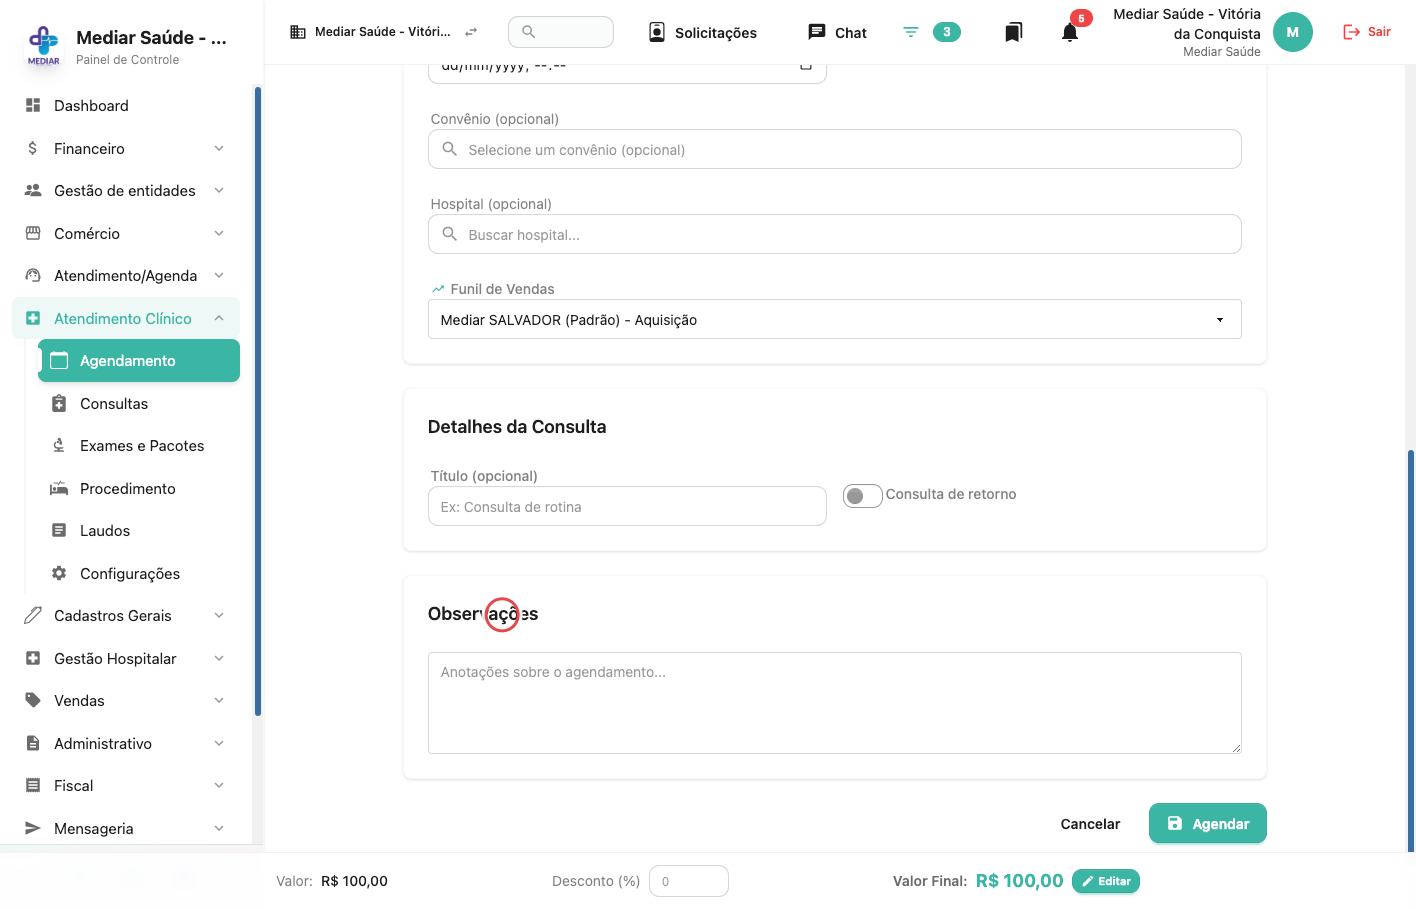Viewport: 1416px width, 909px height.
Task: Expand the Financeiro menu section
Action: (x=126, y=148)
